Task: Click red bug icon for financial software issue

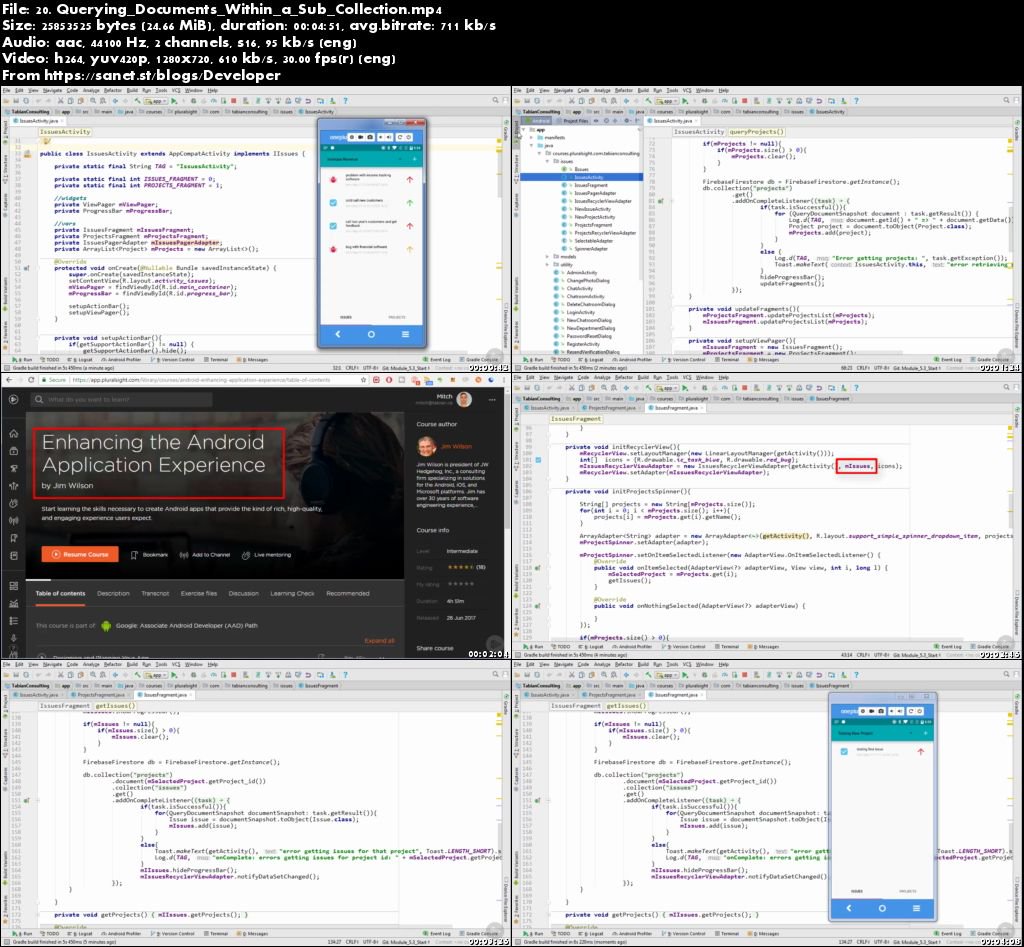Action: (333, 249)
